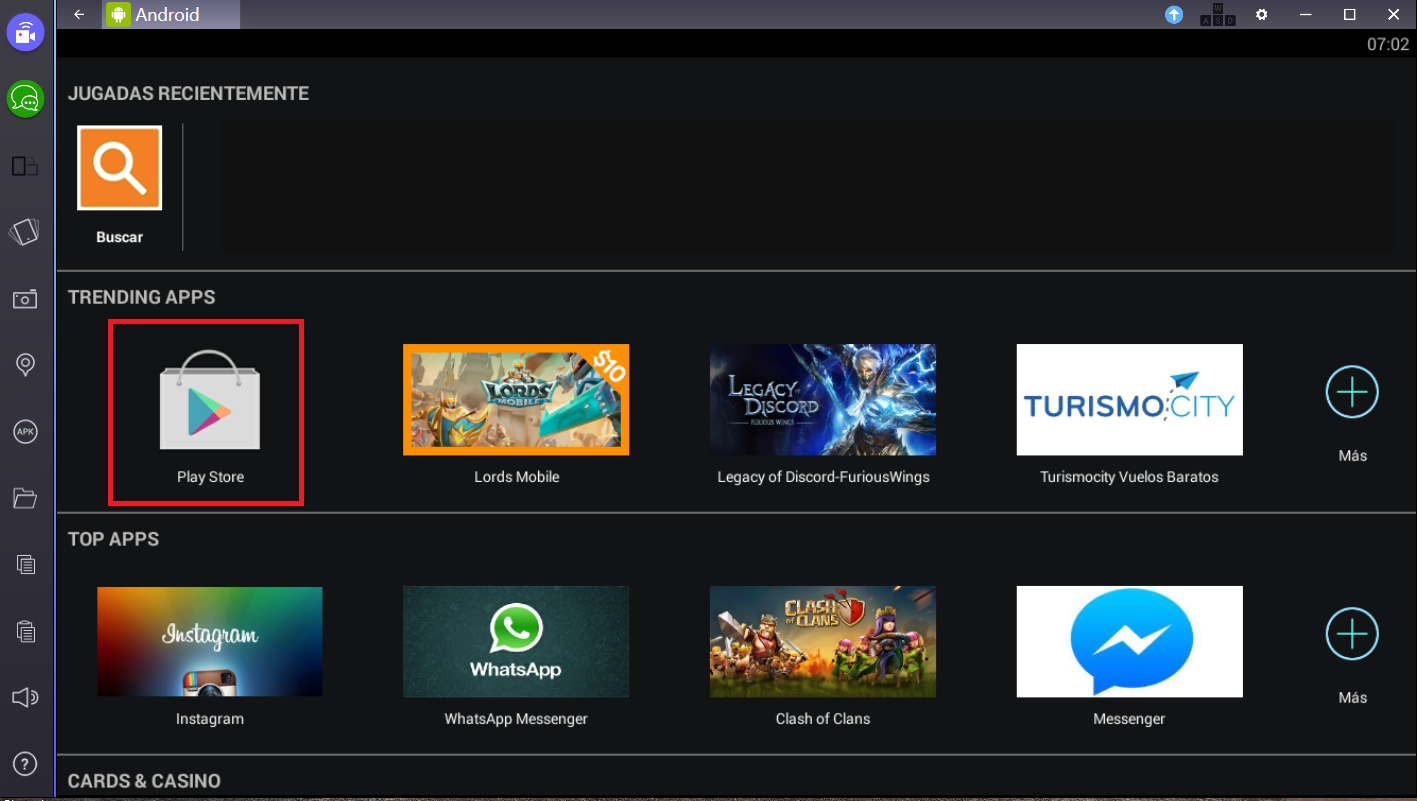This screenshot has width=1417, height=801.
Task: Click the orange Buscar search icon
Action: click(120, 168)
